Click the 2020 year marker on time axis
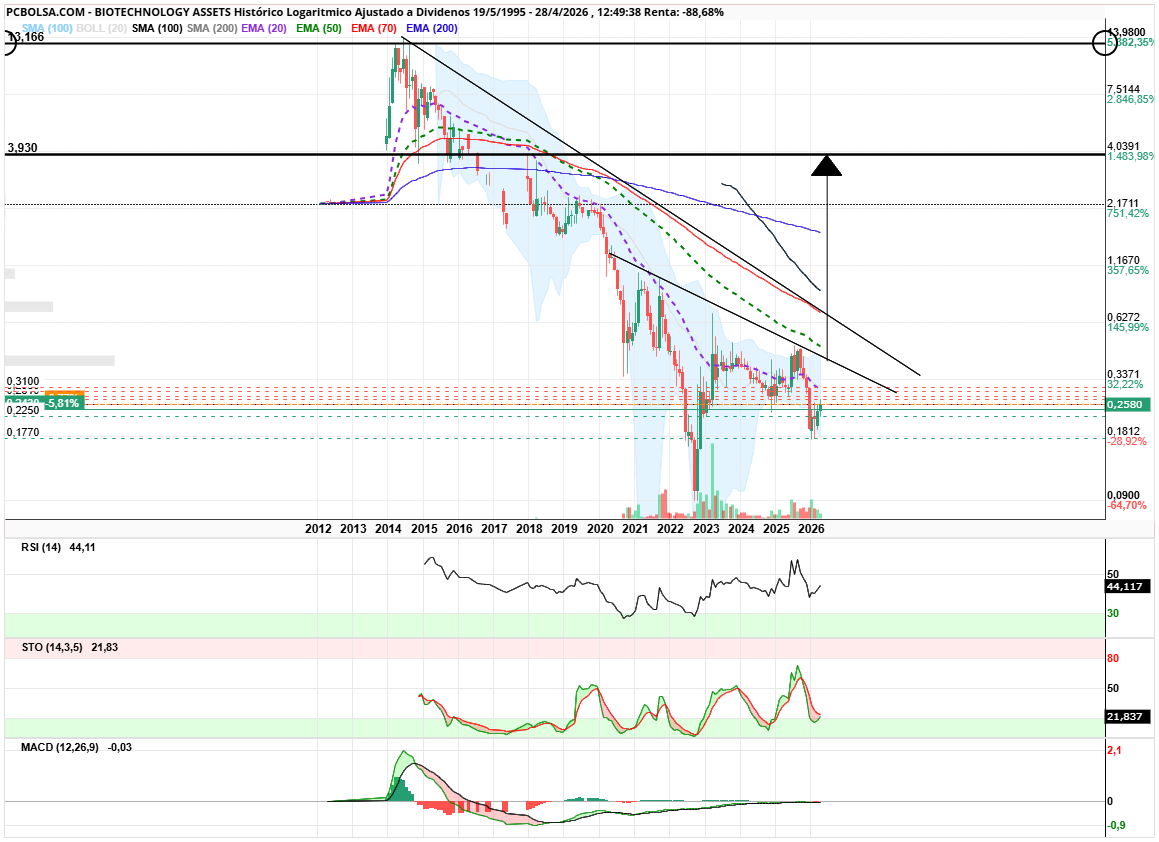Screen dimensions: 1159x842 click(x=600, y=528)
